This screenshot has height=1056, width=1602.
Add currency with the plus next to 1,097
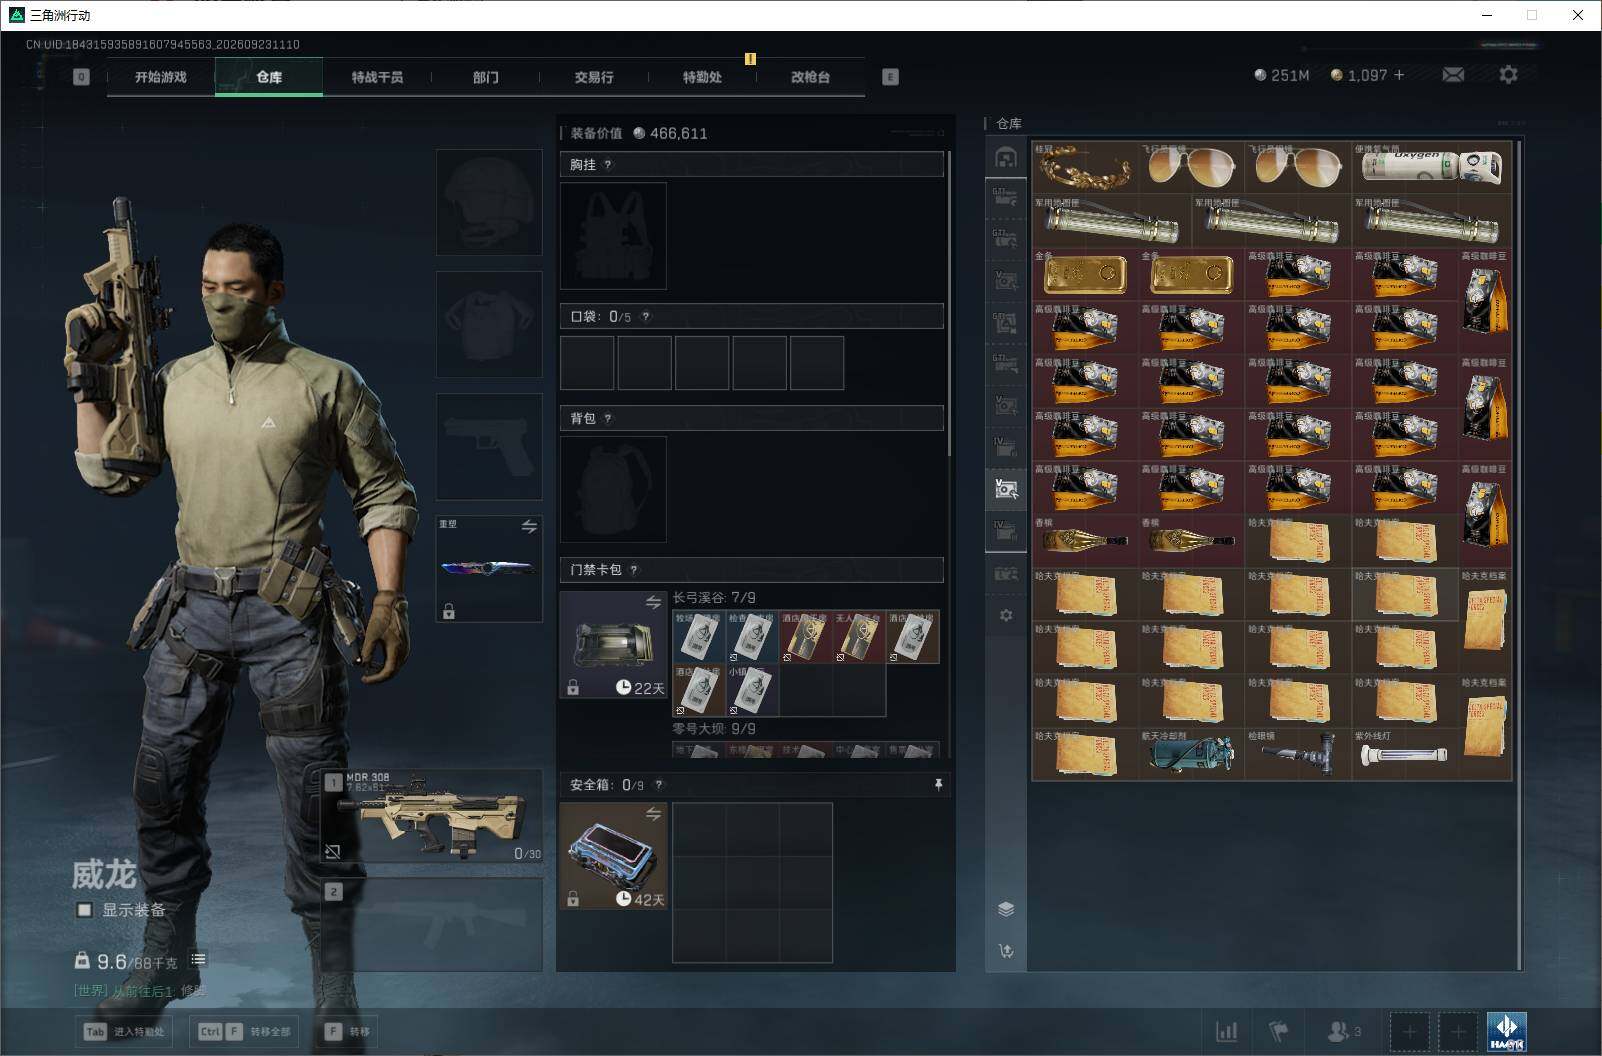click(1399, 75)
